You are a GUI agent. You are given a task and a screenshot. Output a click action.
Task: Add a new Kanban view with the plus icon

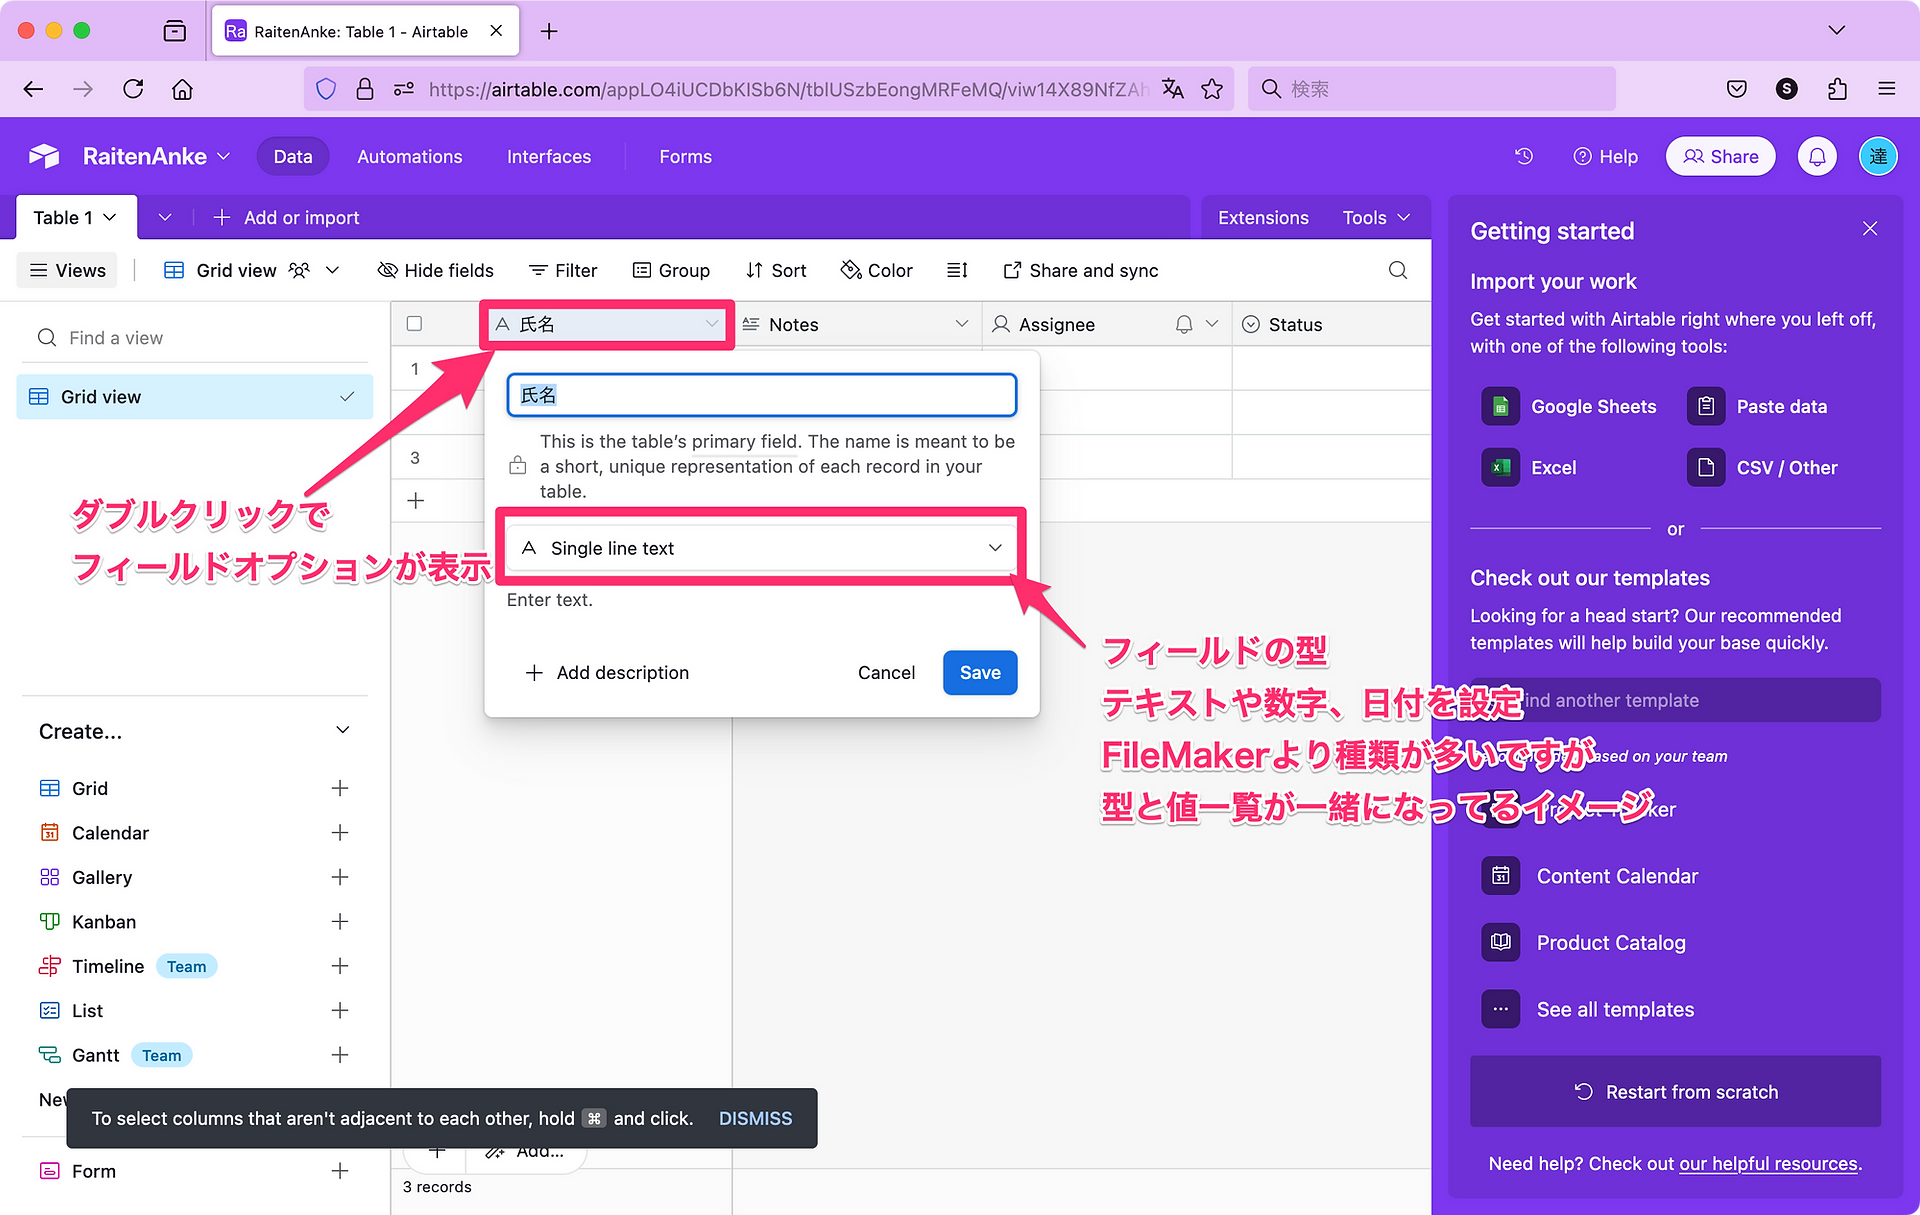coord(340,921)
